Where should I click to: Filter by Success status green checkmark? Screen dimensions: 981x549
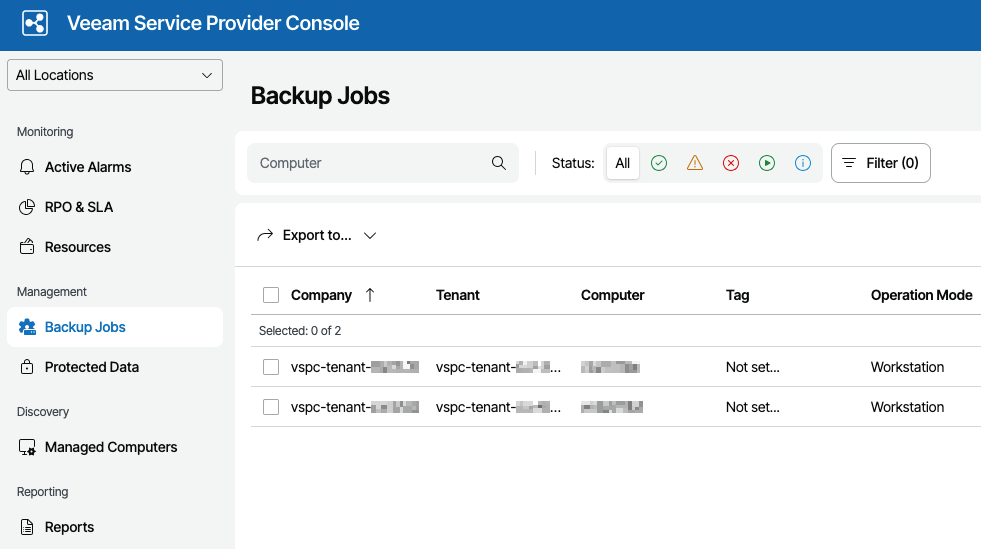(x=659, y=163)
